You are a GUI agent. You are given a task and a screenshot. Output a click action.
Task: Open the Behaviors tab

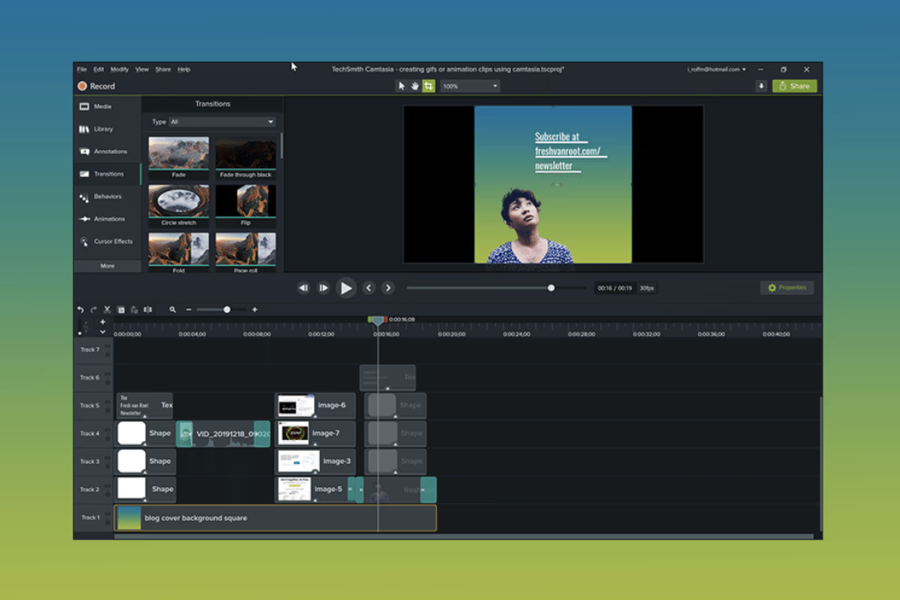[x=107, y=196]
